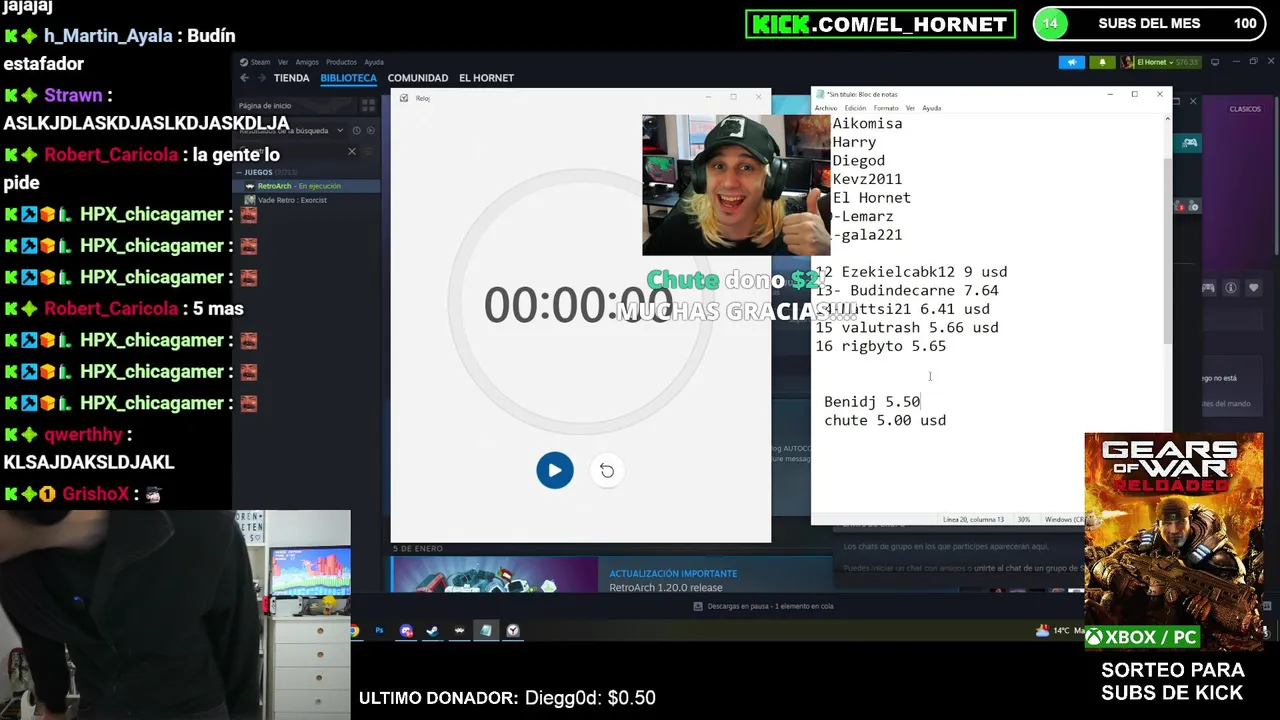The image size is (1280, 720).
Task: Open Chrome from the taskbar
Action: (354, 631)
